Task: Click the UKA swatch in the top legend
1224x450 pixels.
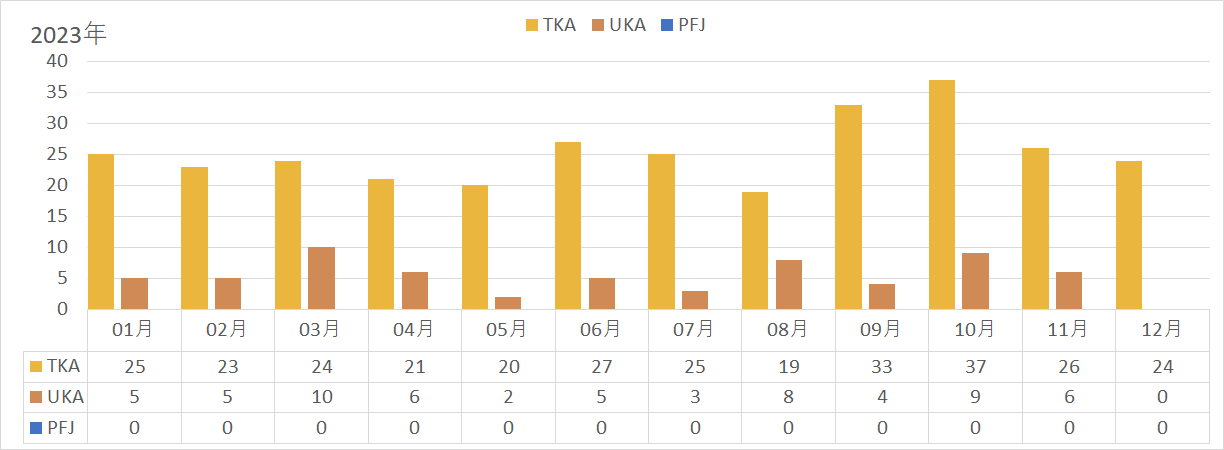Action: click(599, 25)
